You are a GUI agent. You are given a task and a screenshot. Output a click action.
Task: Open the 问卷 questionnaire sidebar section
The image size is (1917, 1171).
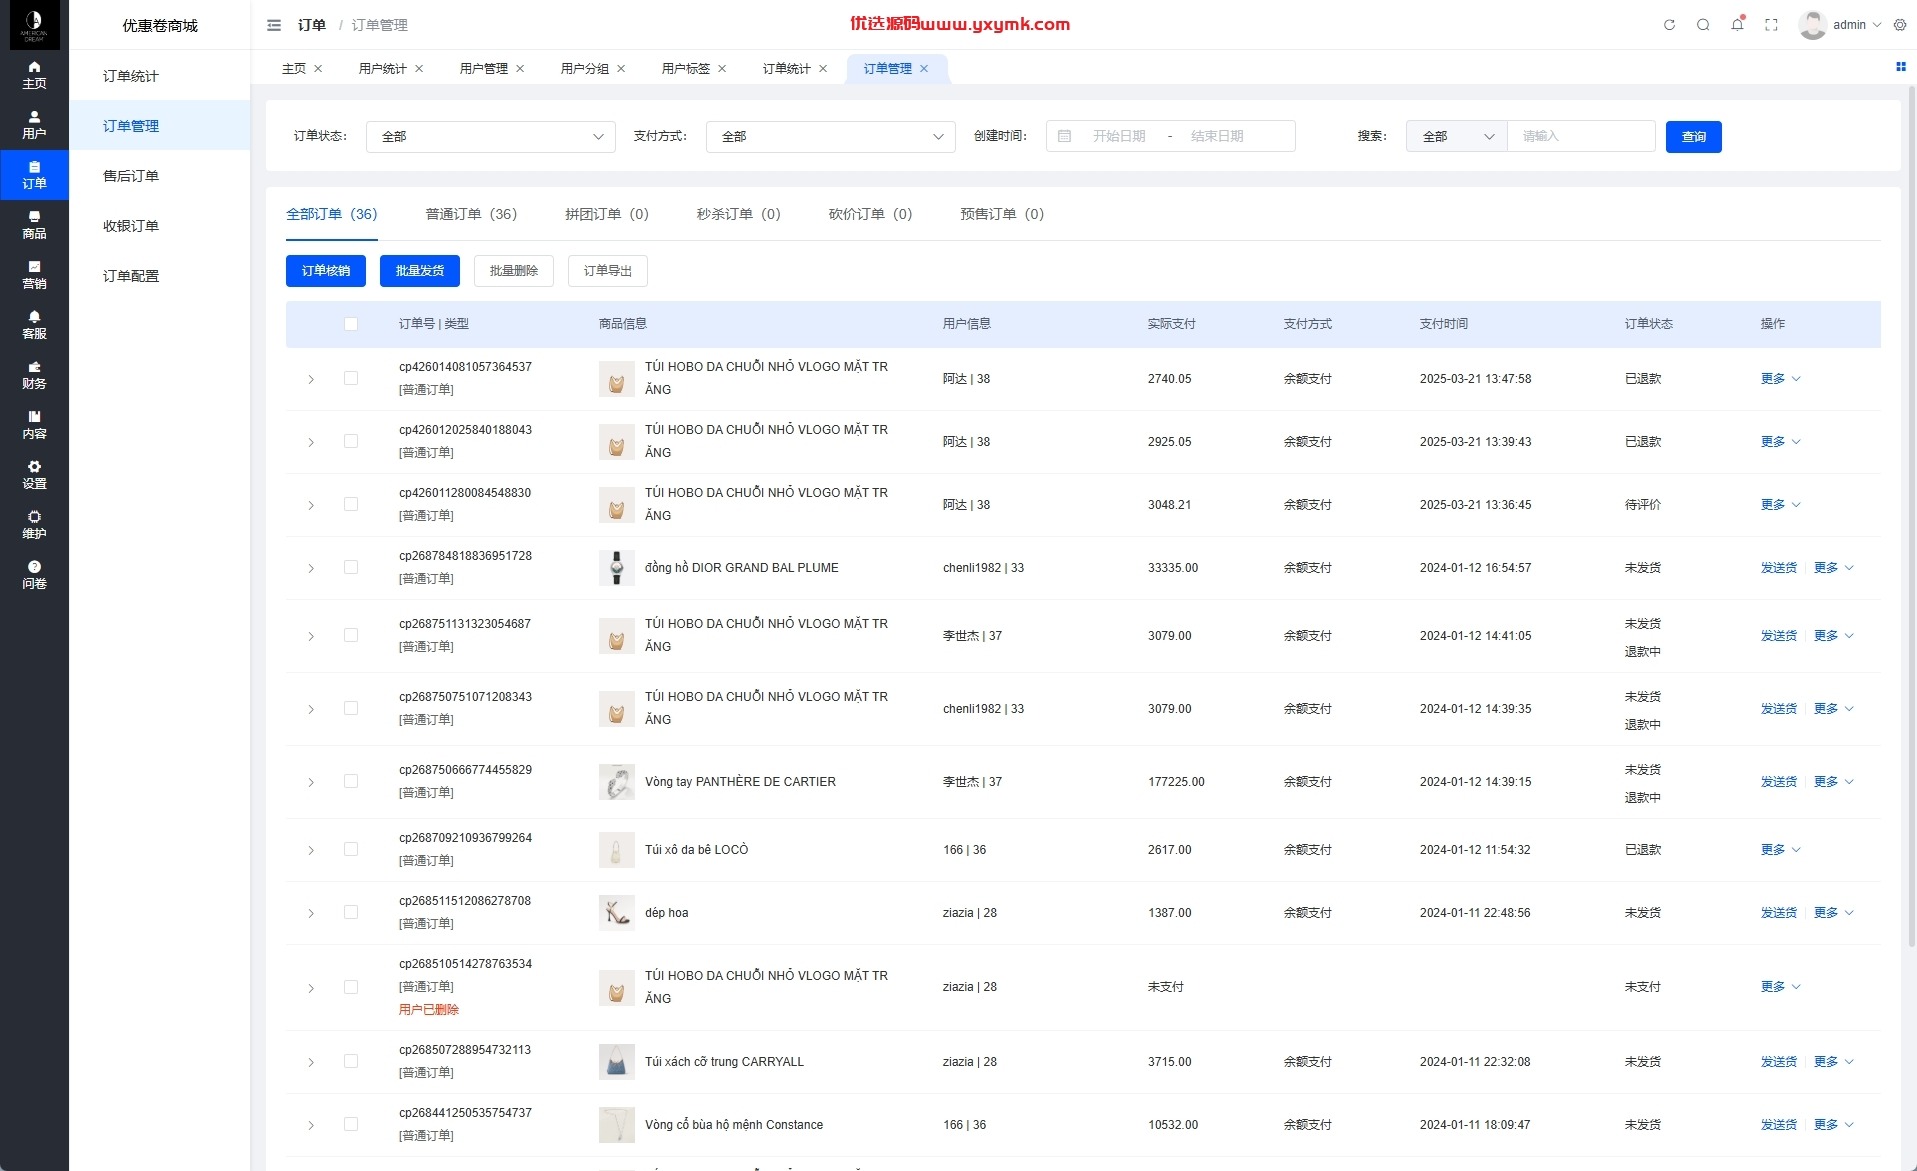(x=34, y=575)
